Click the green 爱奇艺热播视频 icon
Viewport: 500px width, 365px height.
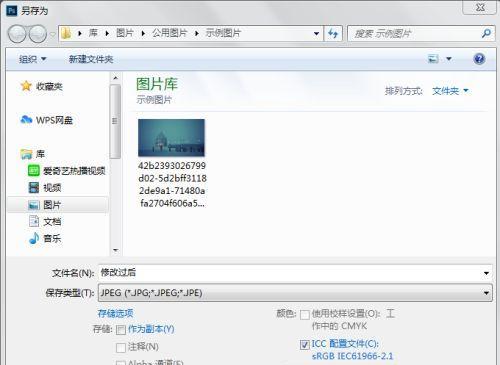(x=34, y=170)
